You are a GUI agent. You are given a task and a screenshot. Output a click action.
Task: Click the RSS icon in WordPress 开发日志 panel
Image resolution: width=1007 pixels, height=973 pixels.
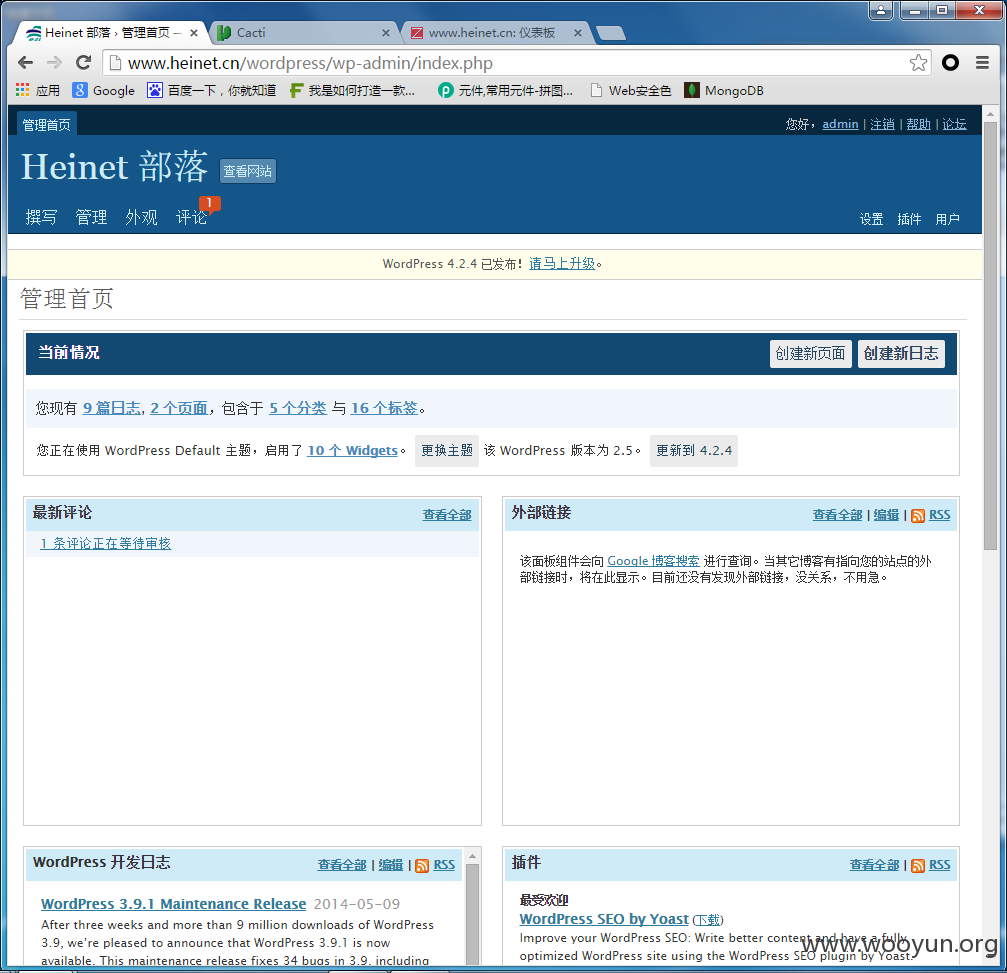point(422,866)
